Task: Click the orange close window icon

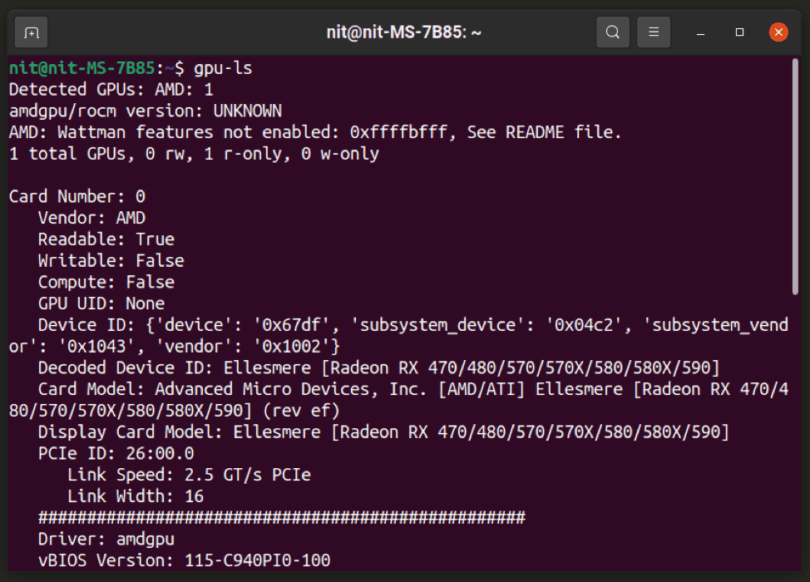Action: tap(777, 31)
